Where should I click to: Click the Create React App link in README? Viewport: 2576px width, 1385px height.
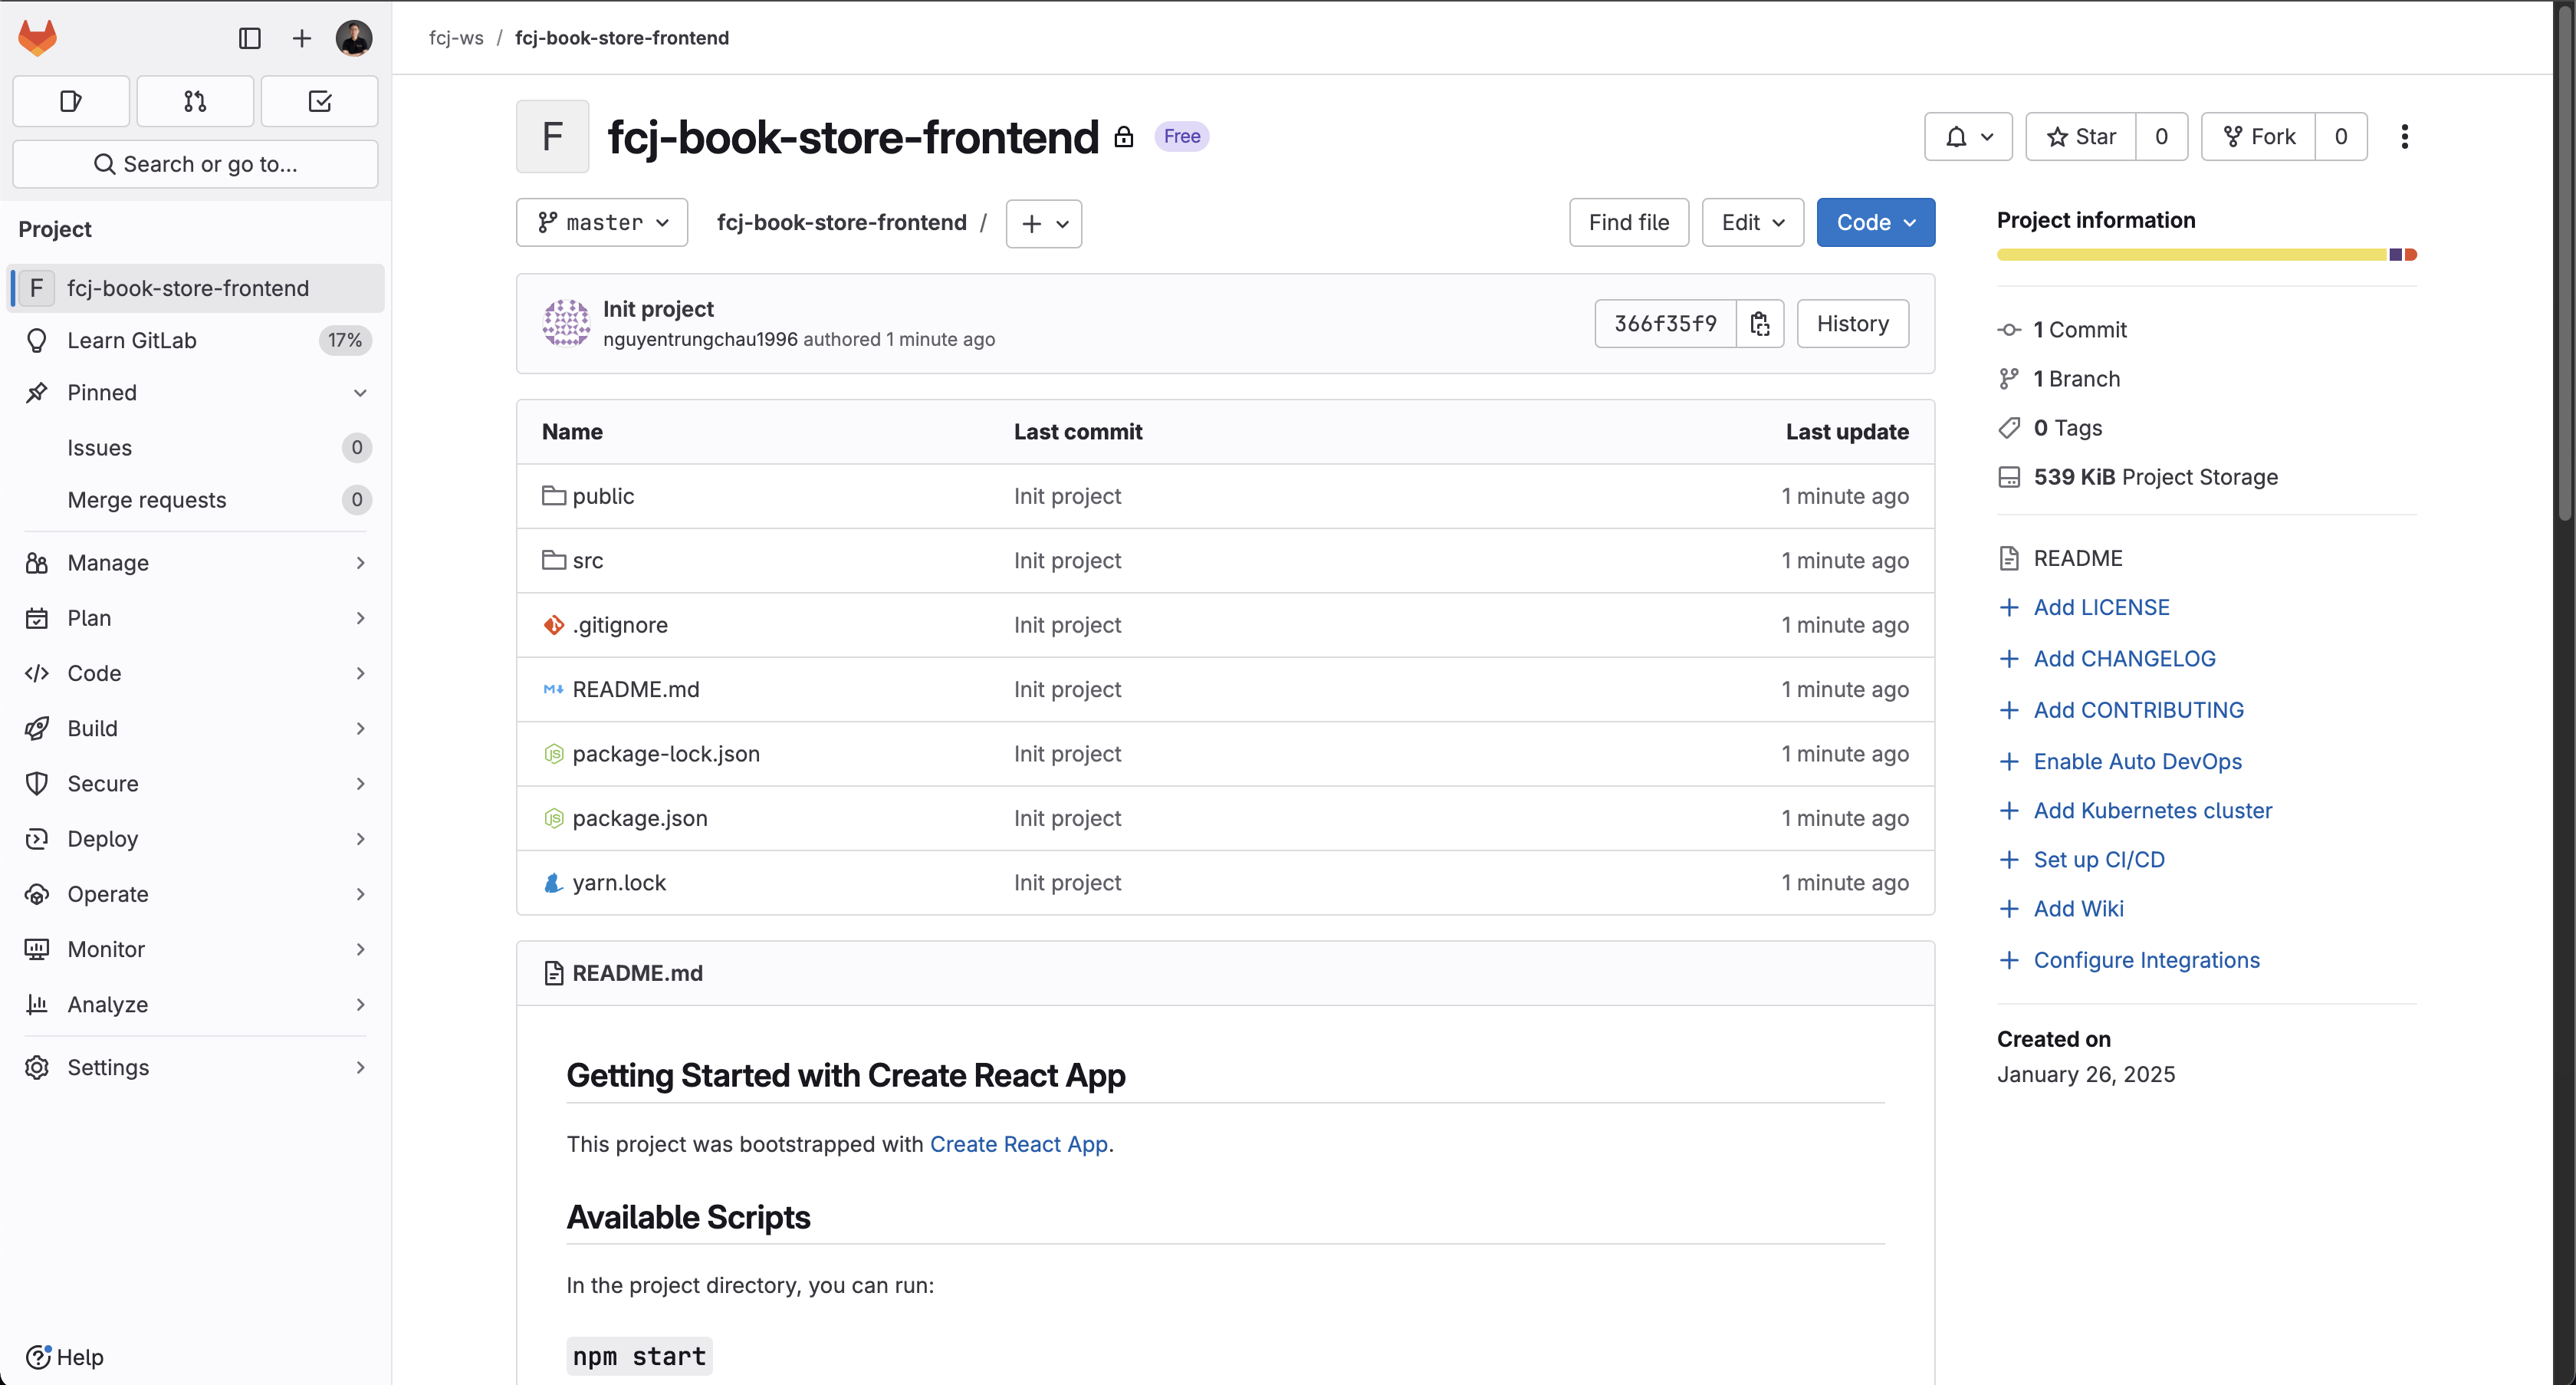tap(1018, 1143)
